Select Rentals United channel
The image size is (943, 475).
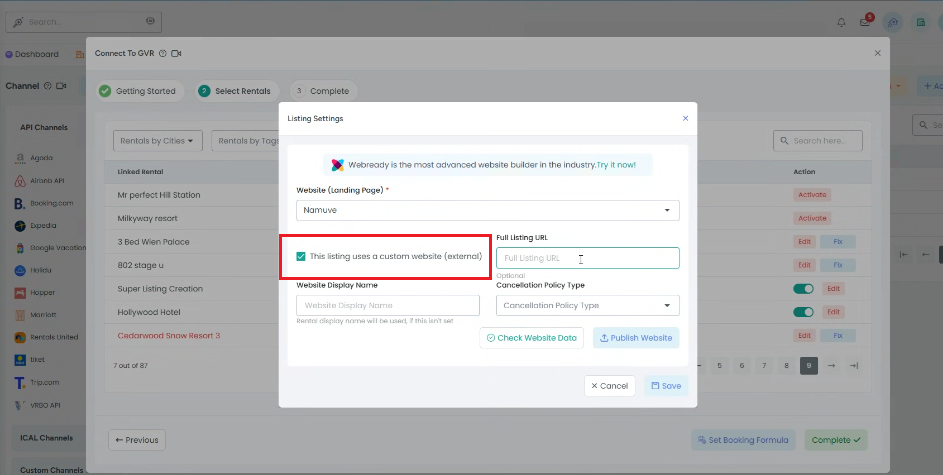(x=46, y=337)
